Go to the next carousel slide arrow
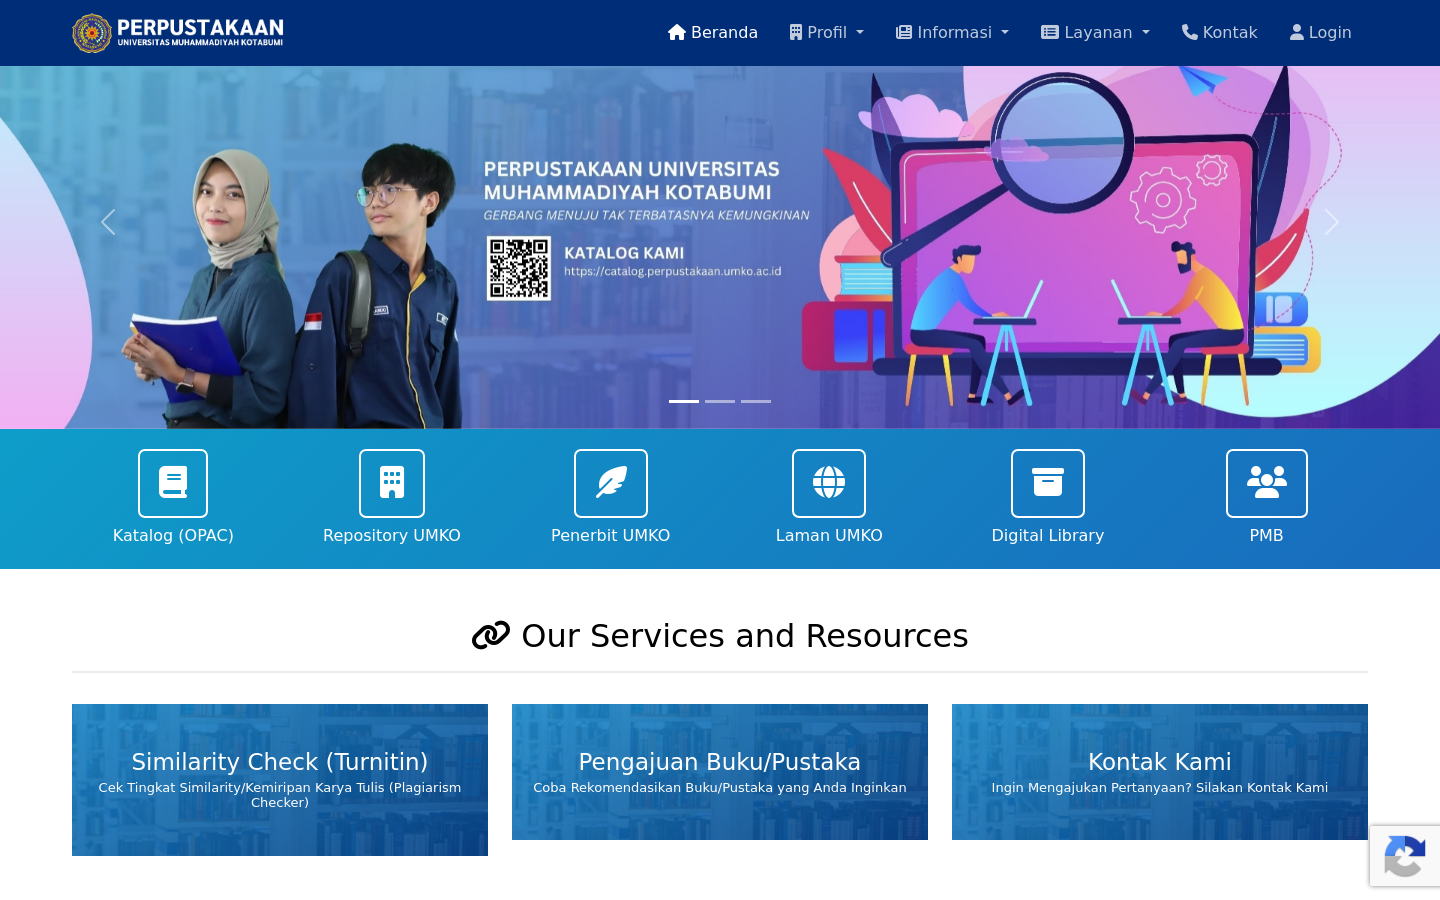Image resolution: width=1440 pixels, height=900 pixels. (x=1331, y=222)
